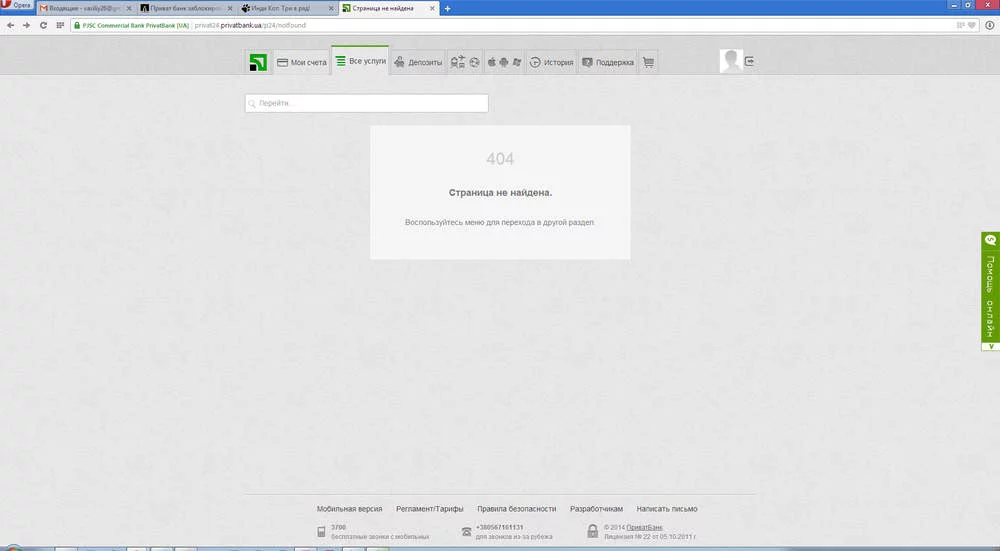Open the Opera menu button
The height and width of the screenshot is (551, 1000).
click(17, 6)
